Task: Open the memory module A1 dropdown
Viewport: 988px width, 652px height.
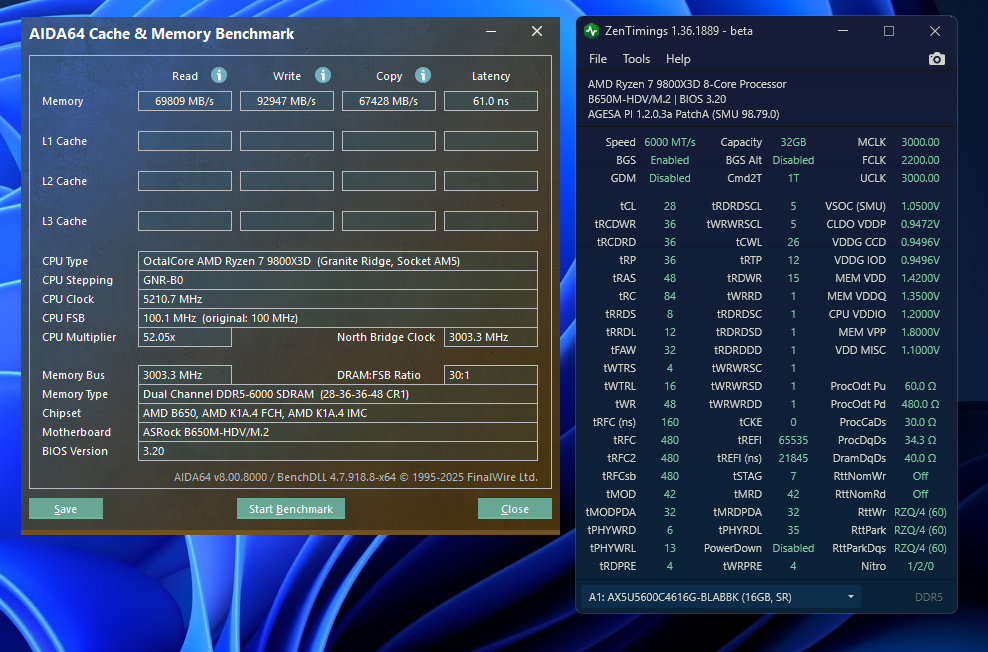Action: tap(721, 597)
